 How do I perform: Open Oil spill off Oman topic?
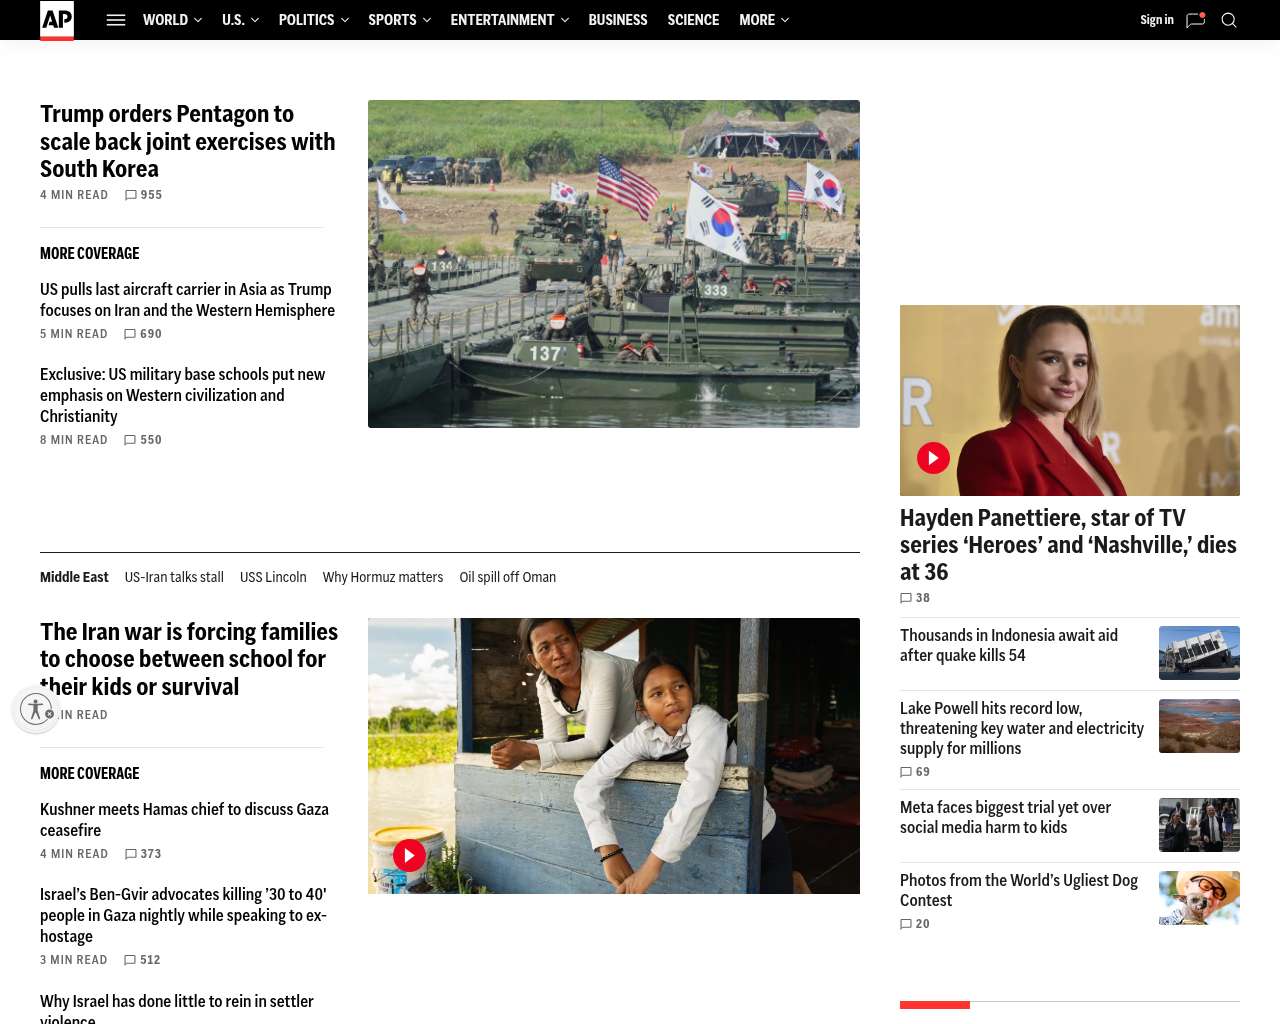pos(508,577)
